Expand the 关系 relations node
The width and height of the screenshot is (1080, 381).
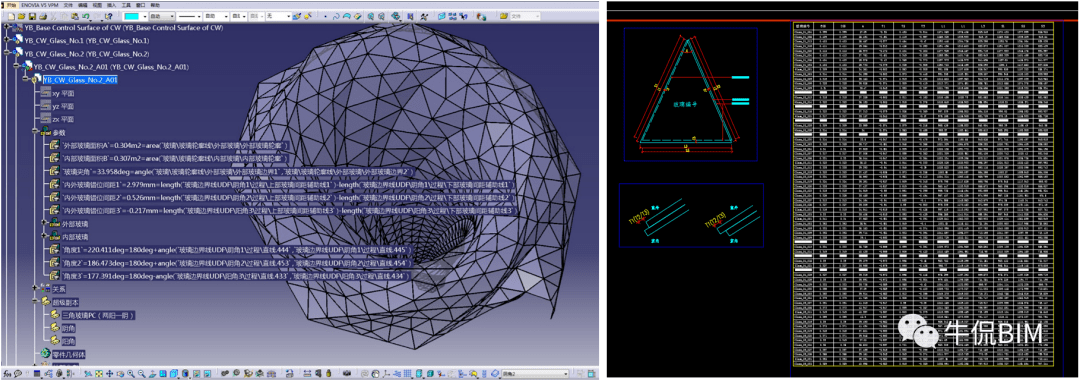(x=34, y=289)
